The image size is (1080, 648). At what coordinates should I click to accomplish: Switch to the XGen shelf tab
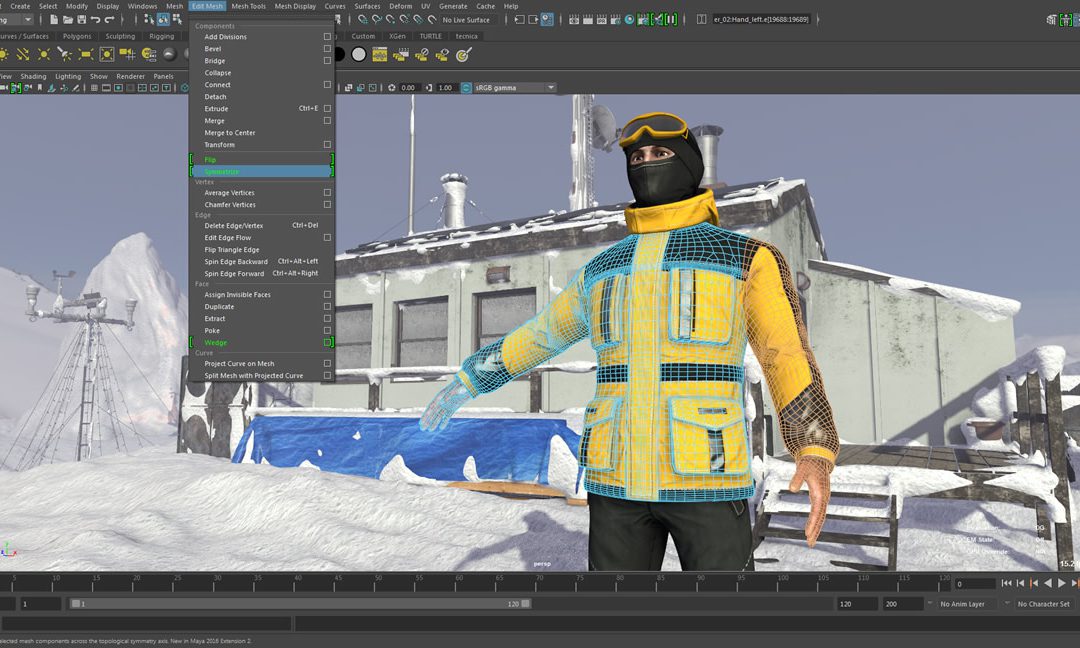click(397, 36)
